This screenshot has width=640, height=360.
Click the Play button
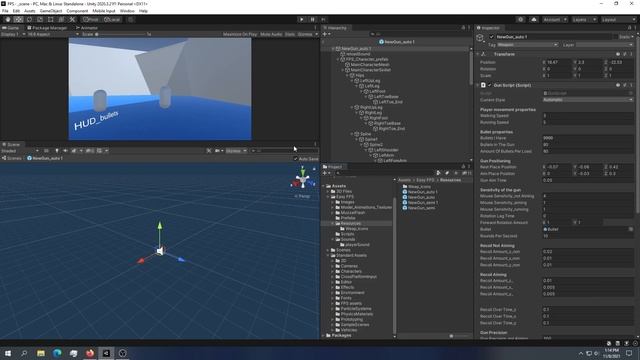coord(302,19)
